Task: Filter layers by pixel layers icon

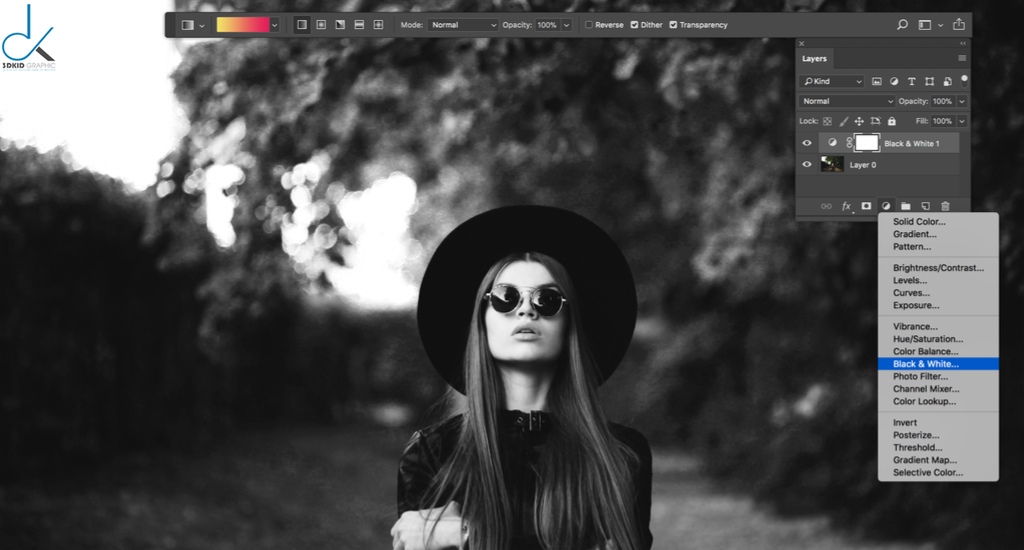Action: [x=876, y=82]
